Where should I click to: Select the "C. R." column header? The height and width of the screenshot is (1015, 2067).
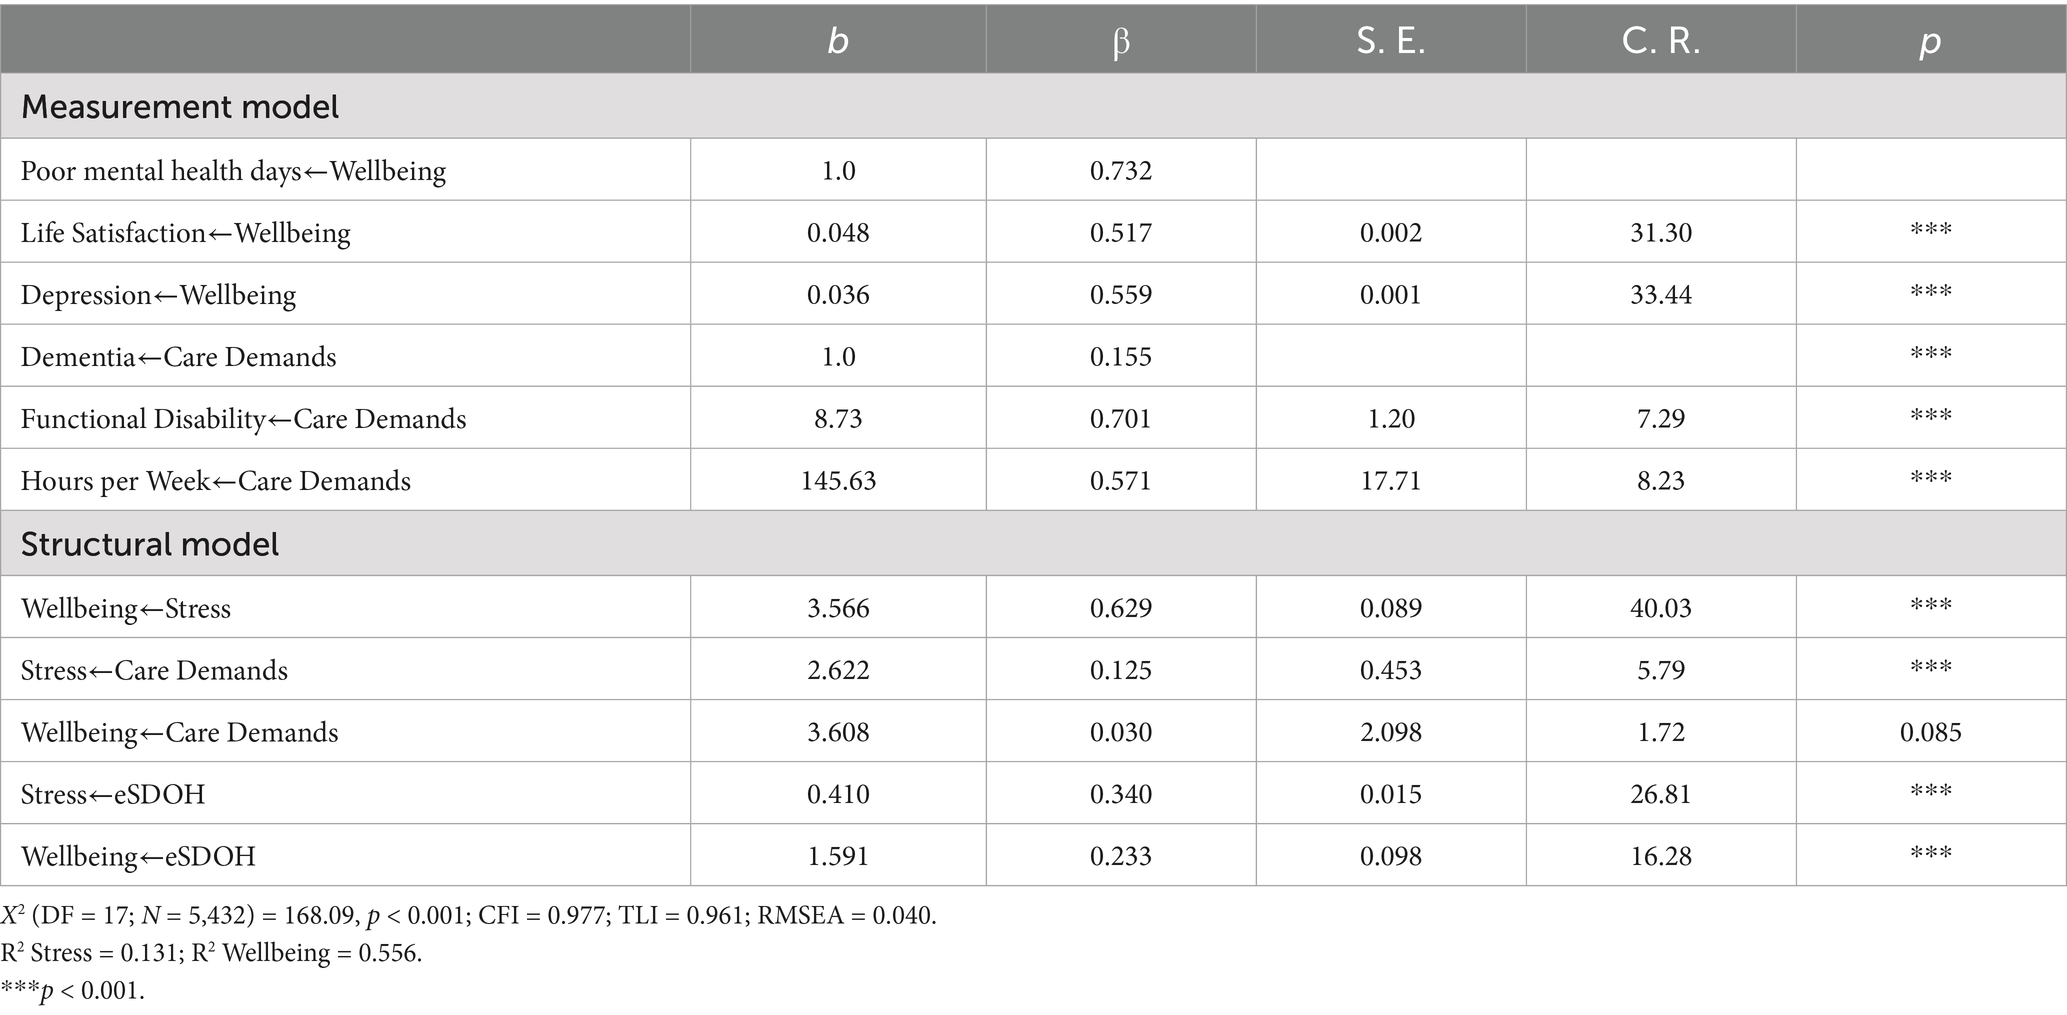pos(1660,41)
